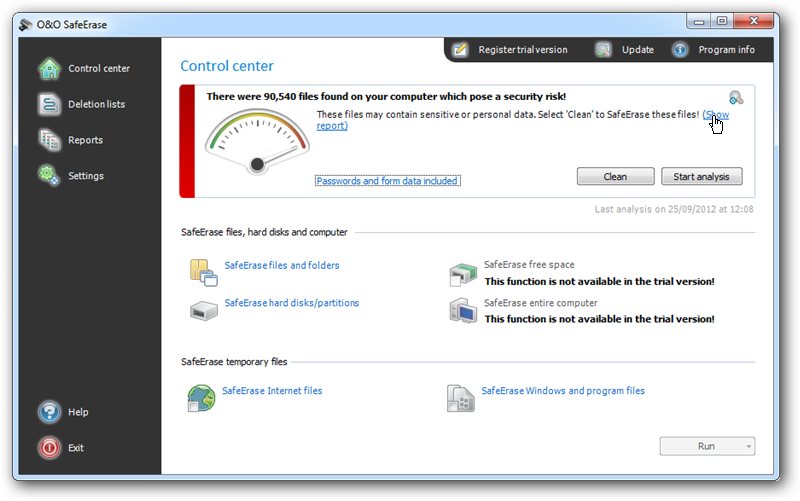Click the Program info label
The width and height of the screenshot is (800, 501).
pyautogui.click(x=727, y=49)
